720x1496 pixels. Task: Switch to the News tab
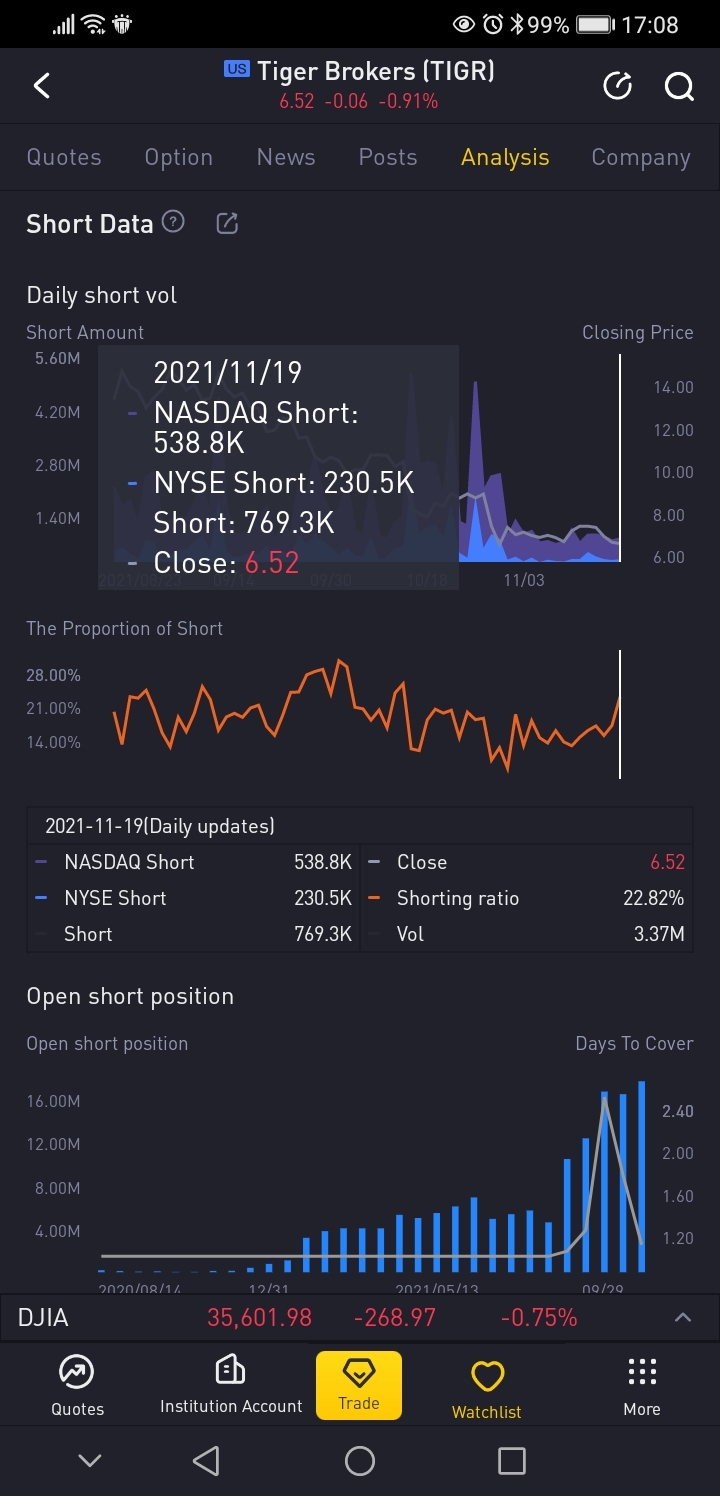(286, 157)
